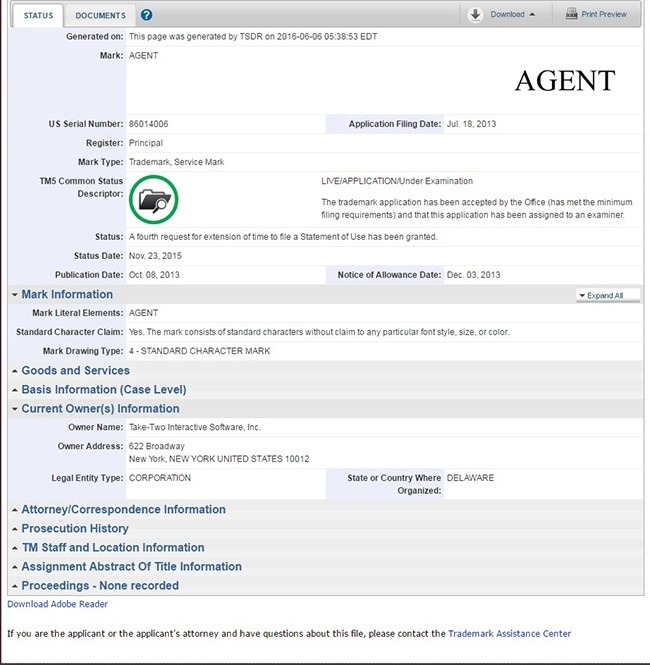Open the Trademark Assistance Center link
Viewport: 650px width, 665px height.
click(509, 634)
